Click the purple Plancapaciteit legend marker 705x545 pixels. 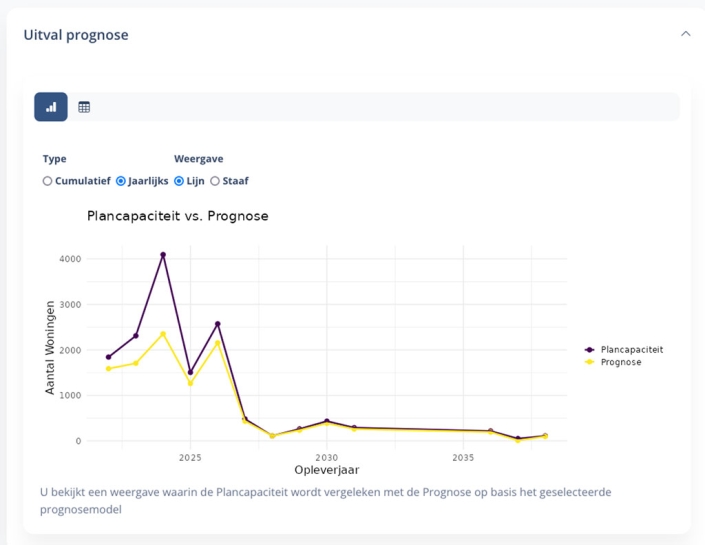pos(590,350)
